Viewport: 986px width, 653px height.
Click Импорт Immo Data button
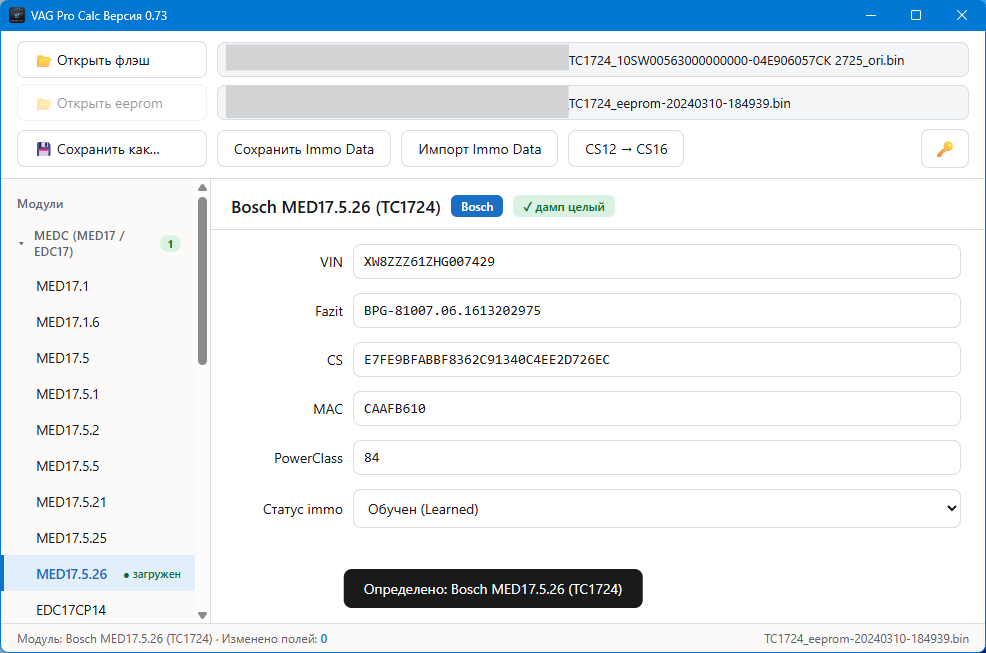[x=479, y=149]
